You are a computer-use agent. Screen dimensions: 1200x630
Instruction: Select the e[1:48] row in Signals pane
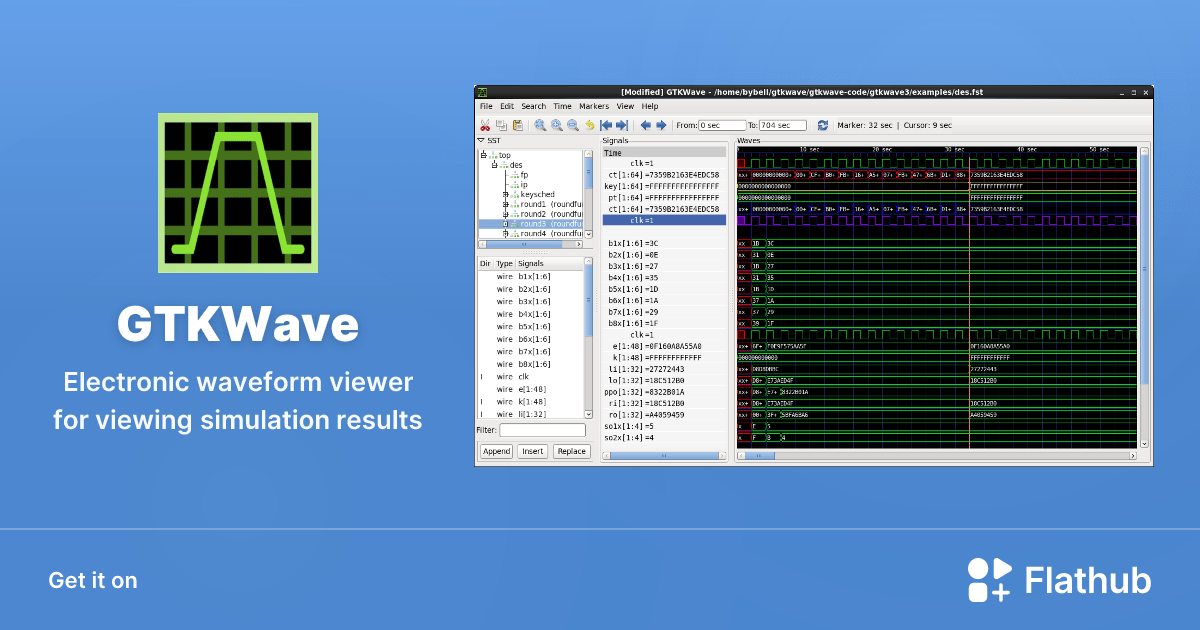pyautogui.click(x=664, y=346)
